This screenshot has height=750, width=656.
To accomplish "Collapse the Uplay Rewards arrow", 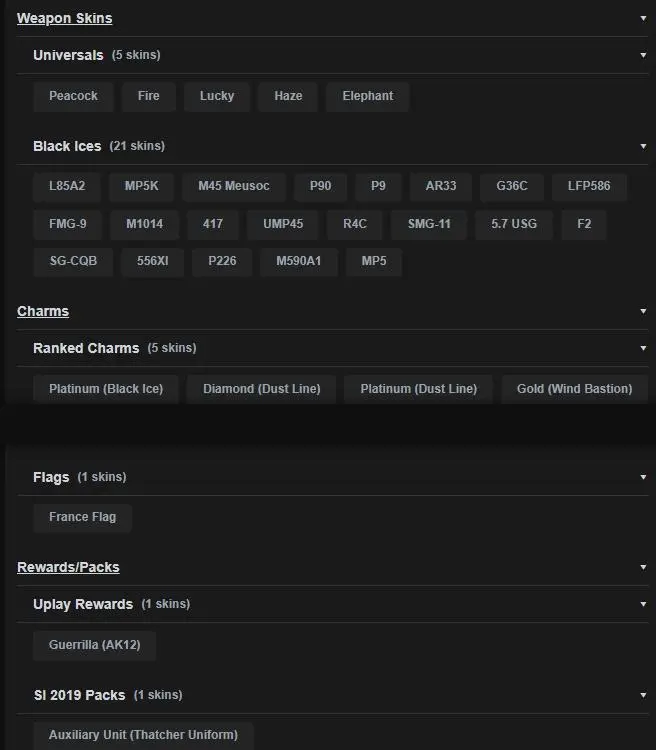I will pos(643,604).
